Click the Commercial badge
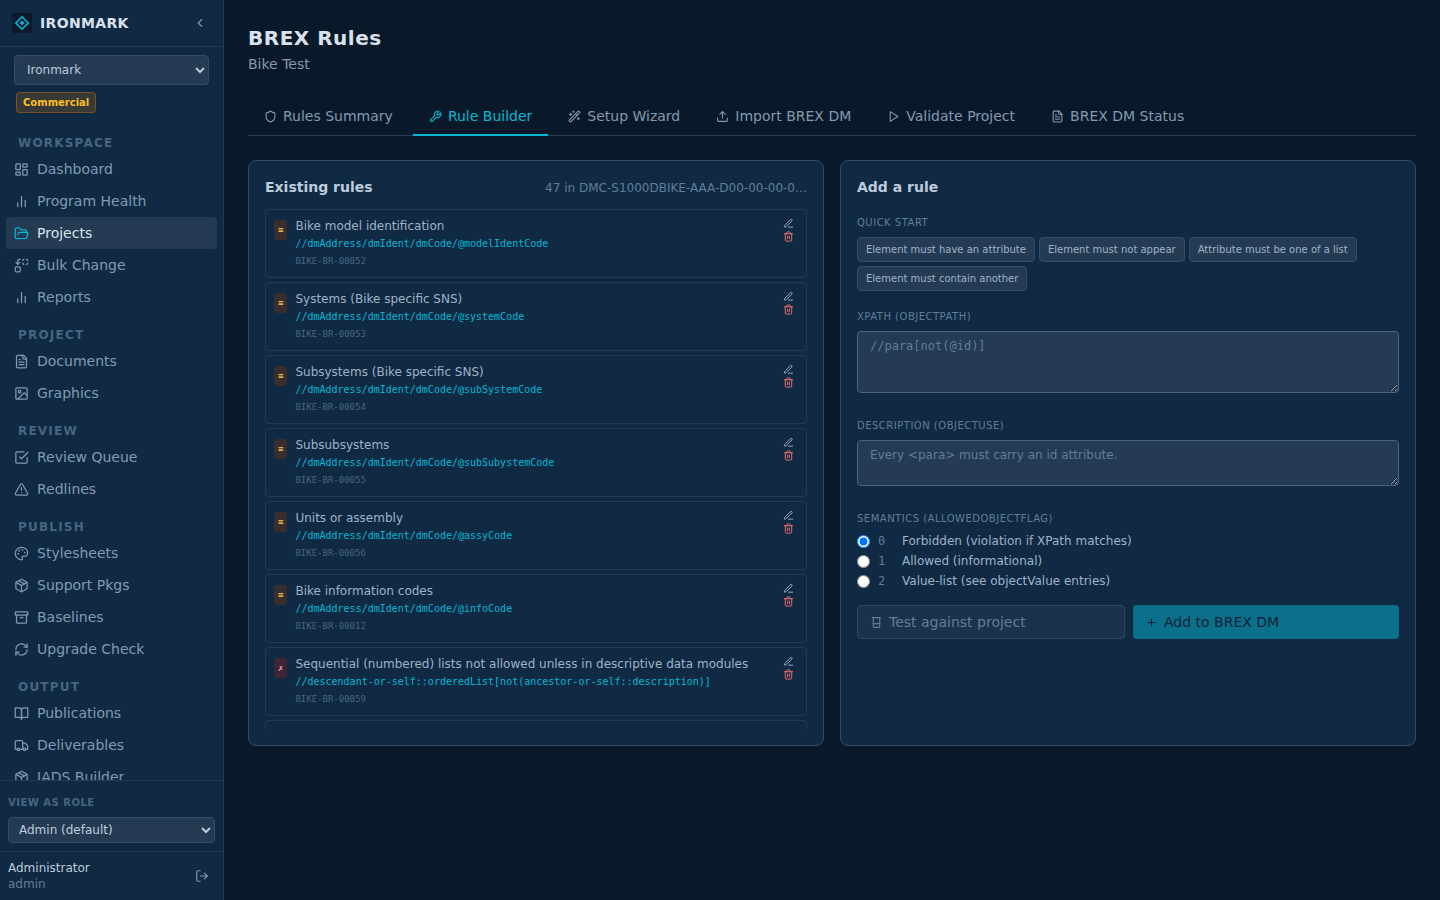Viewport: 1440px width, 900px height. (56, 102)
